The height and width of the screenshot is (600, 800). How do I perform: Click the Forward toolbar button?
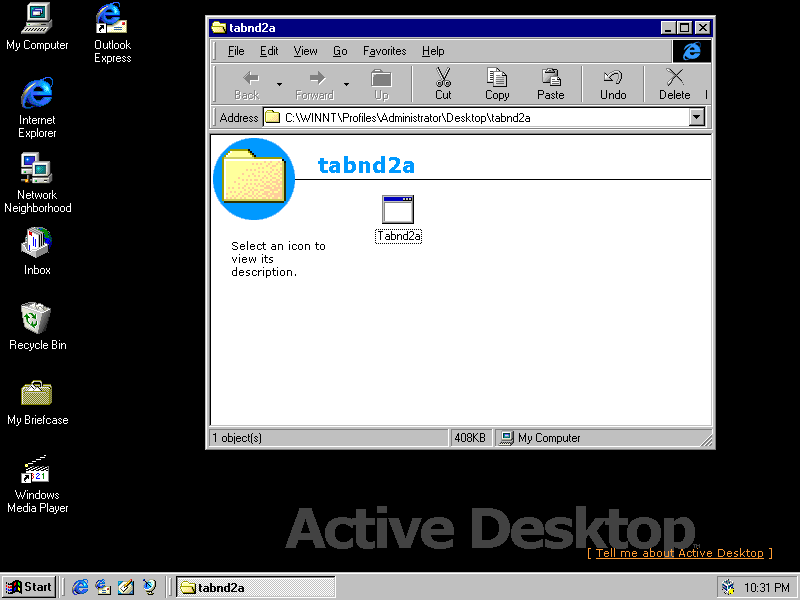(315, 85)
